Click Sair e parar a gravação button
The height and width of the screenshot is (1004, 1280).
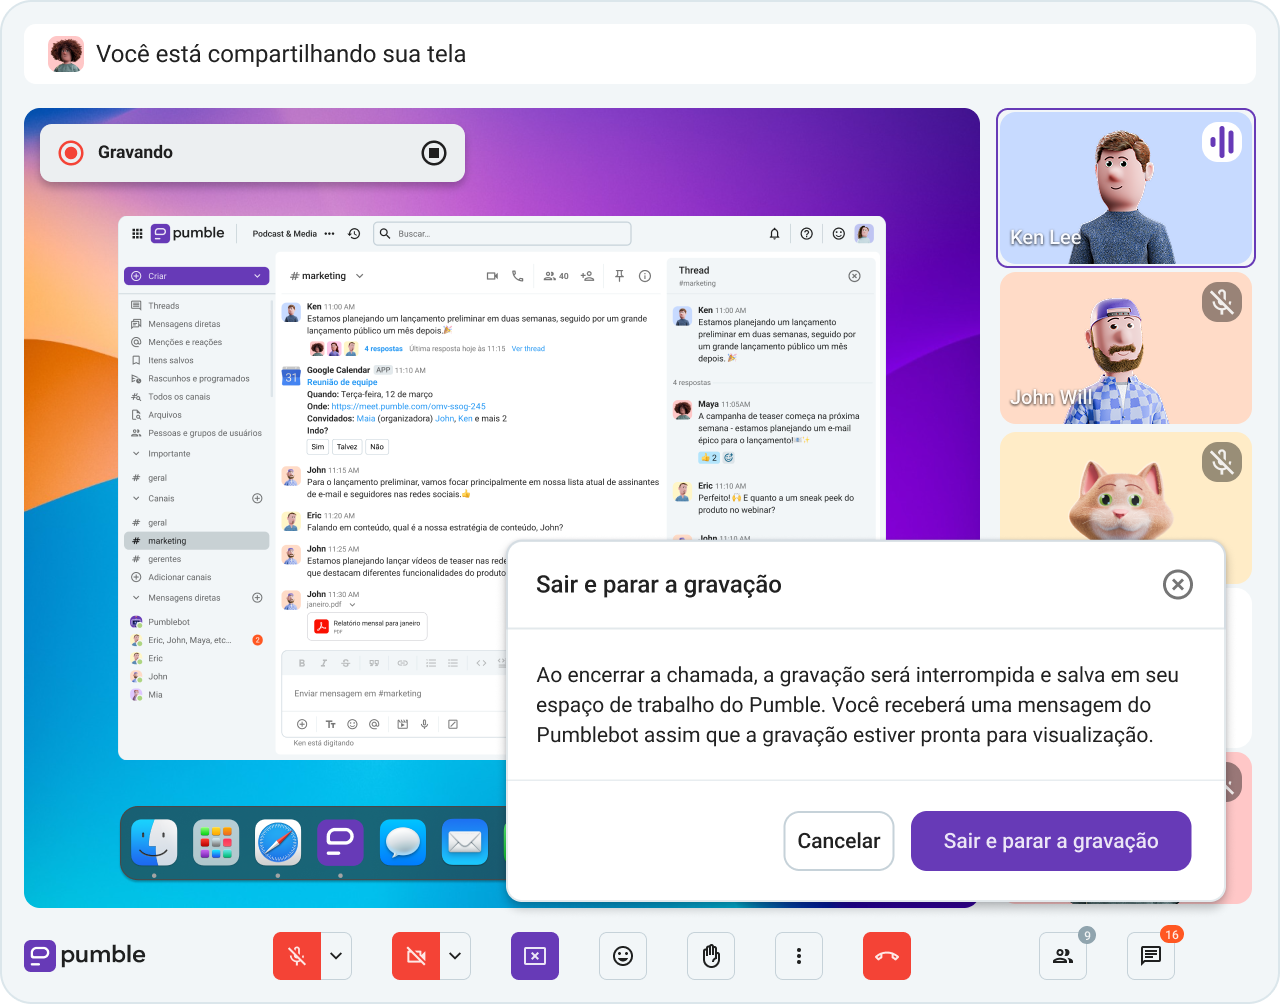coord(1050,841)
